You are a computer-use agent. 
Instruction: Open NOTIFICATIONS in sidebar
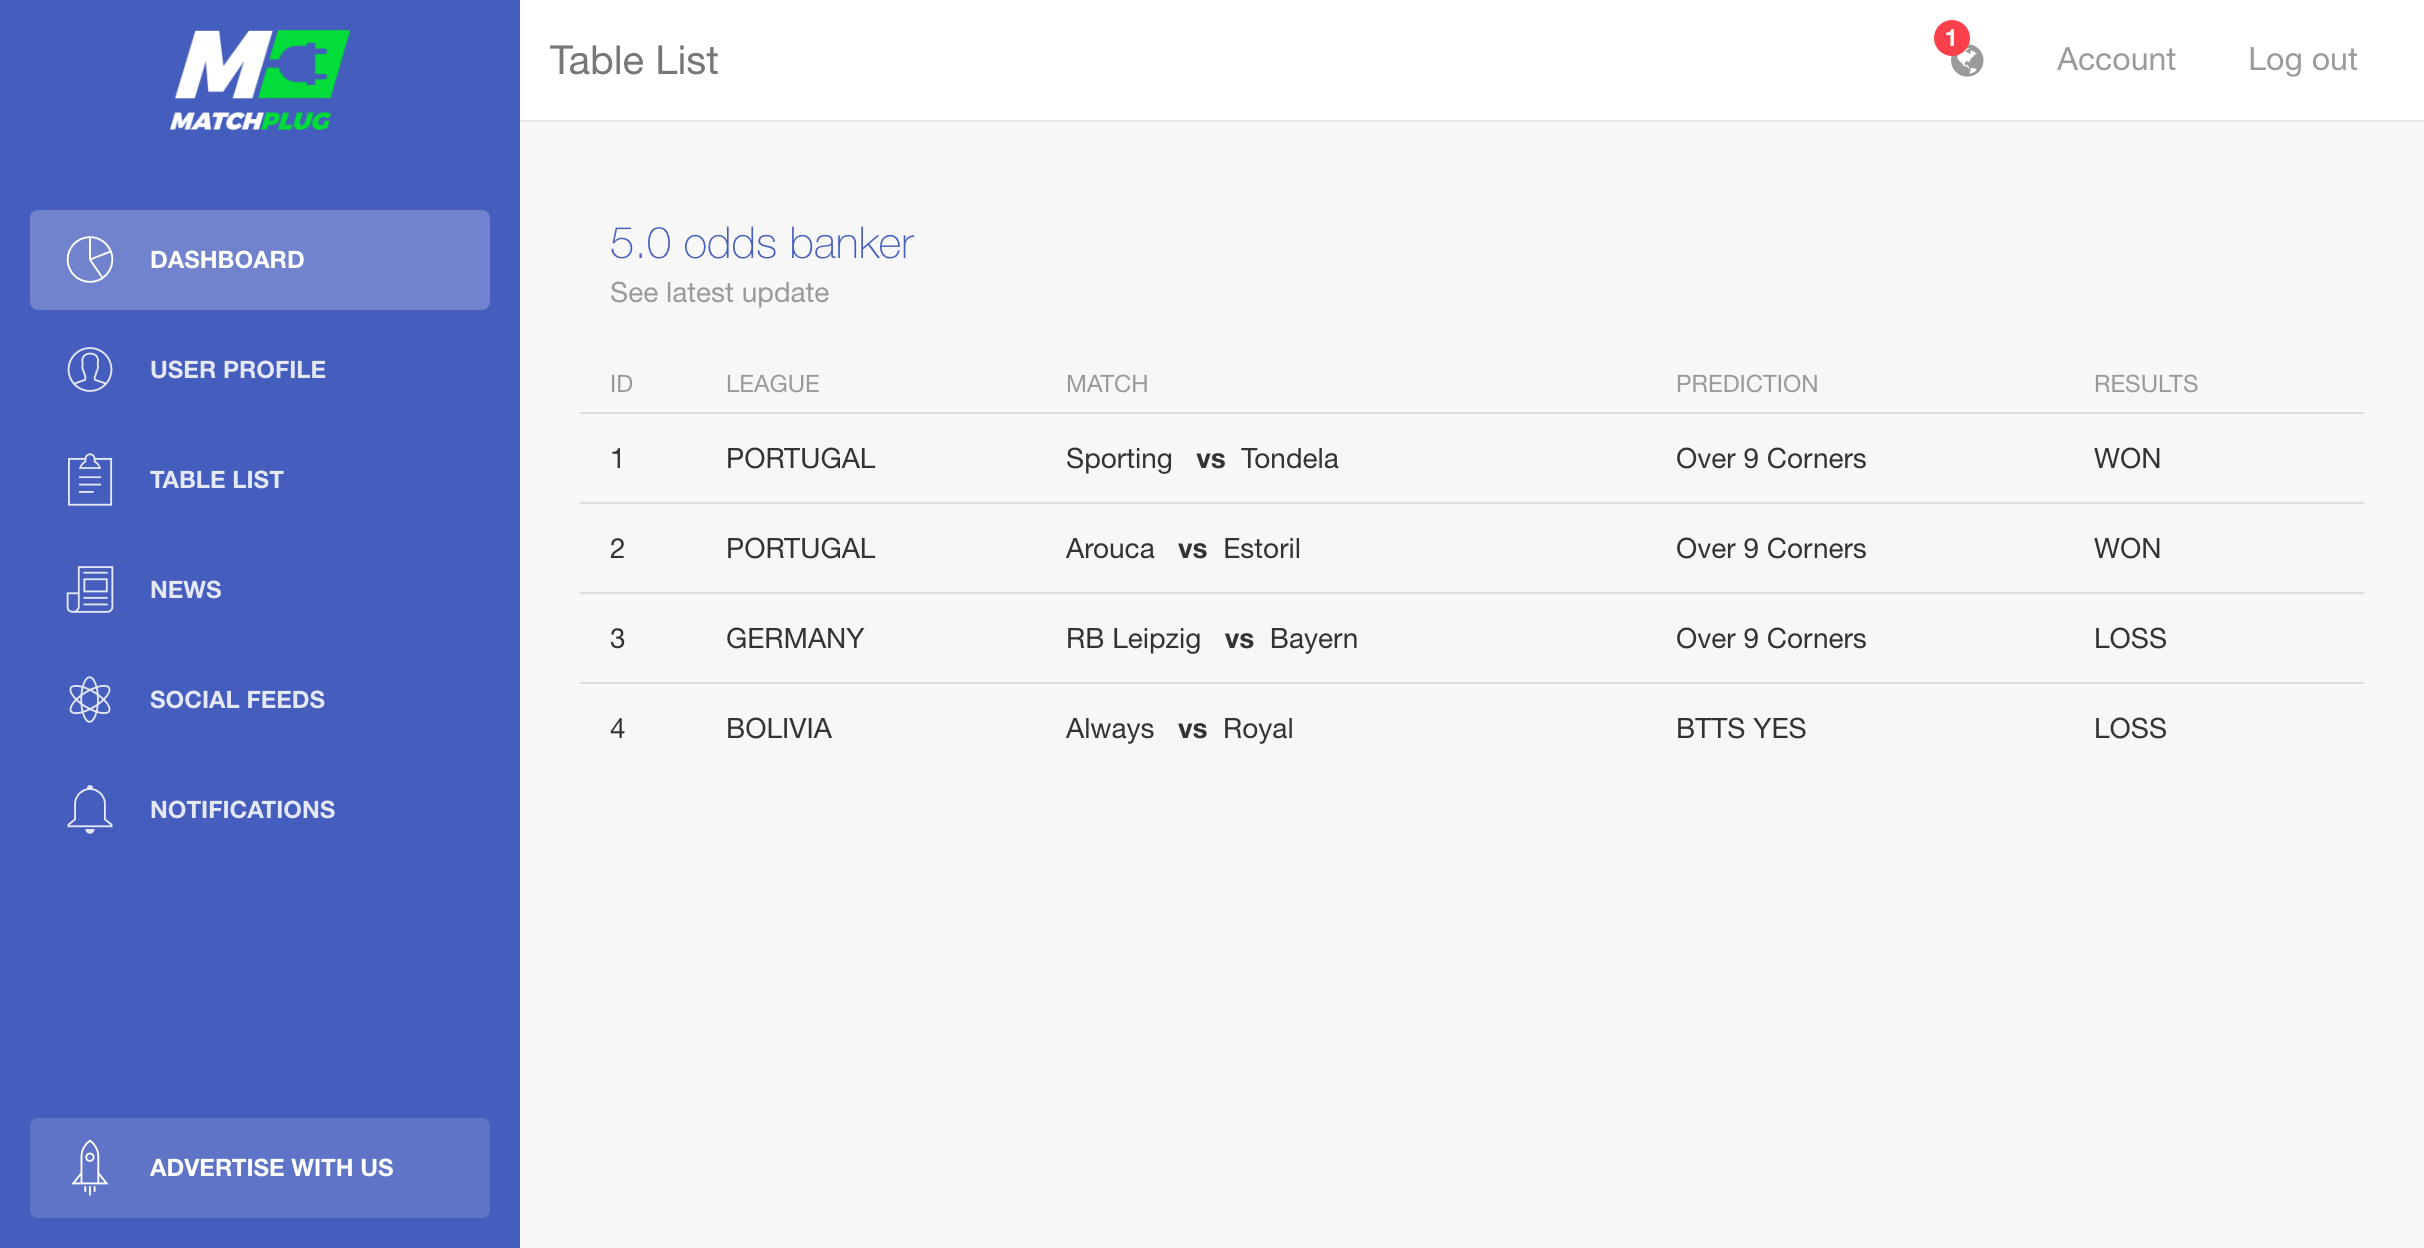[260, 810]
